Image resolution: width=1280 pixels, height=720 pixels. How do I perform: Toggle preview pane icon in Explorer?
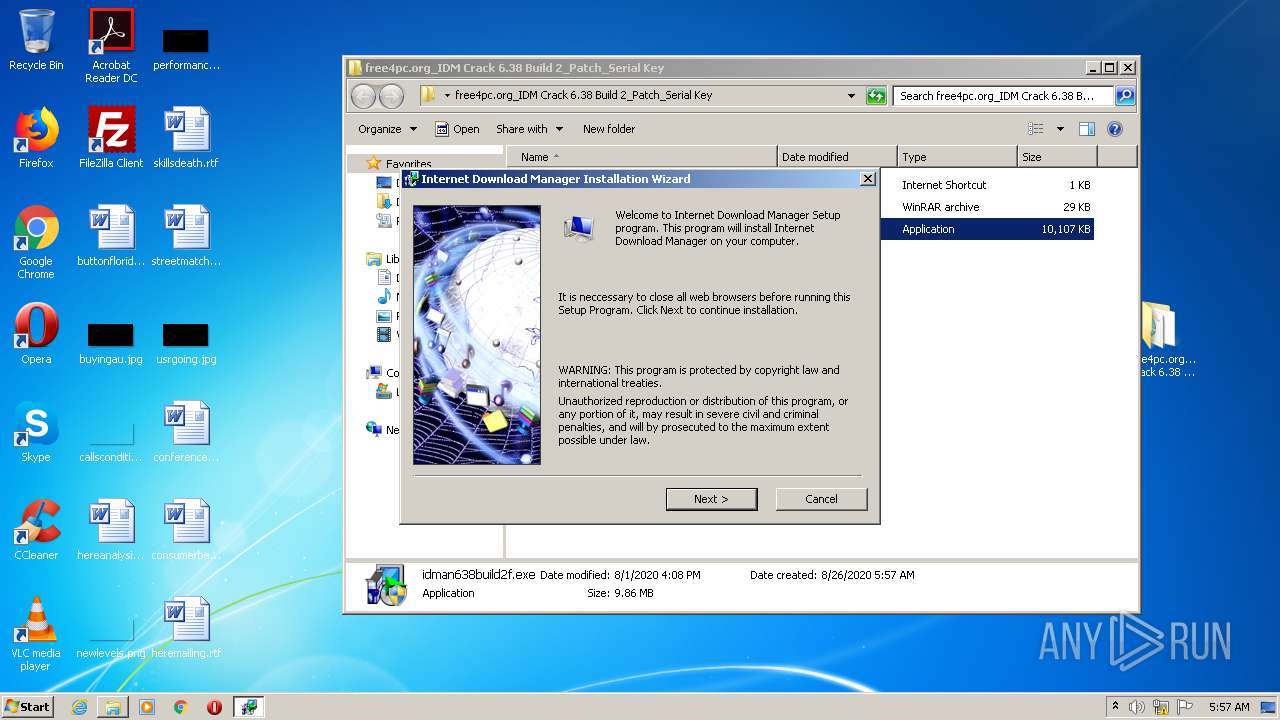(x=1087, y=129)
